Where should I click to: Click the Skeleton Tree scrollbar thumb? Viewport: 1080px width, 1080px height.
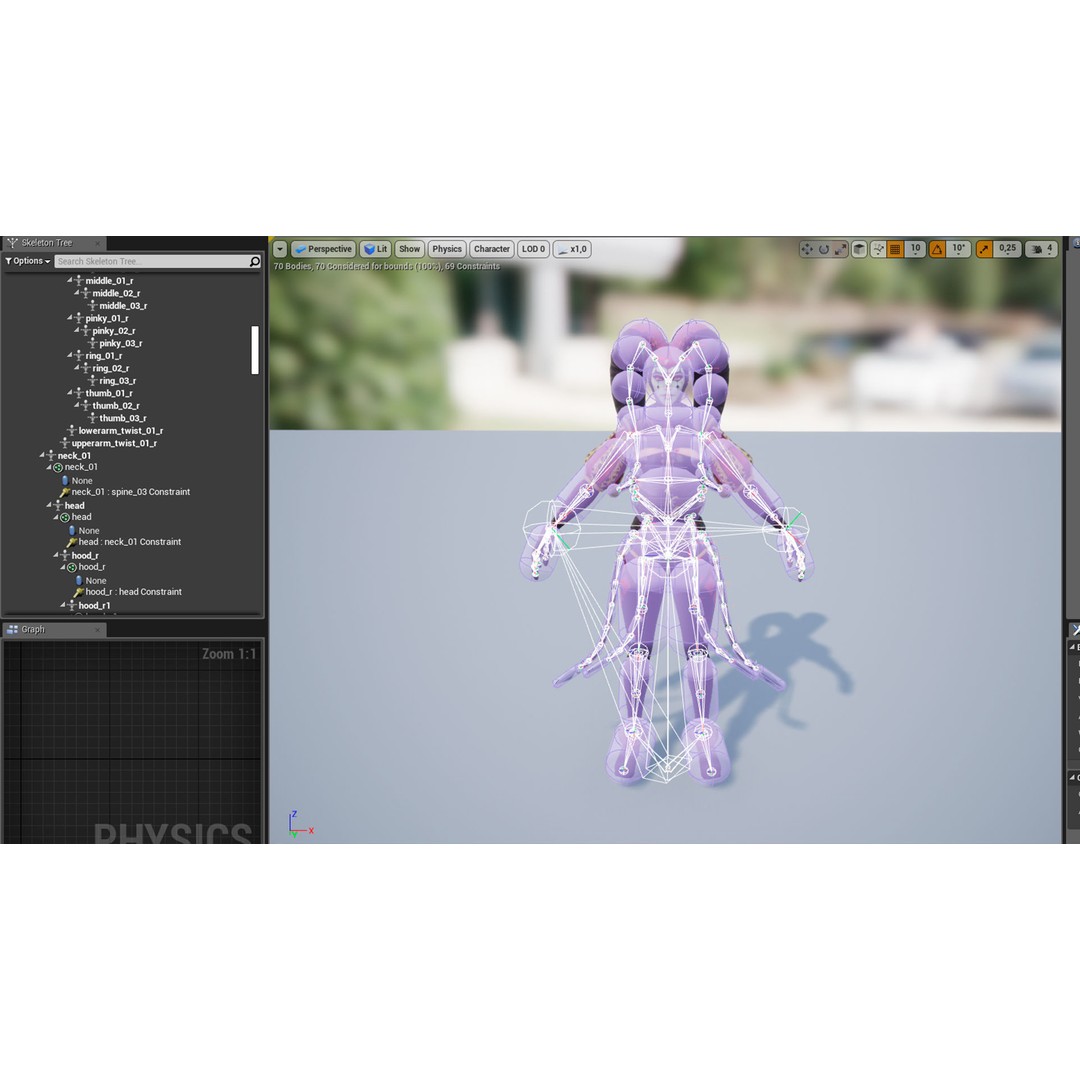(255, 350)
